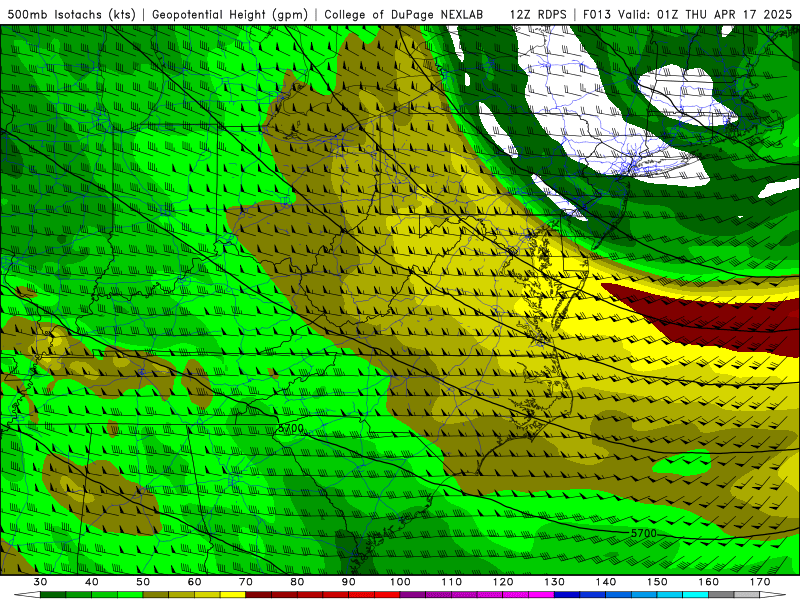Screen dimensions: 800x600
Task: Click the left arrow end of color bar
Action: click(x=27, y=595)
